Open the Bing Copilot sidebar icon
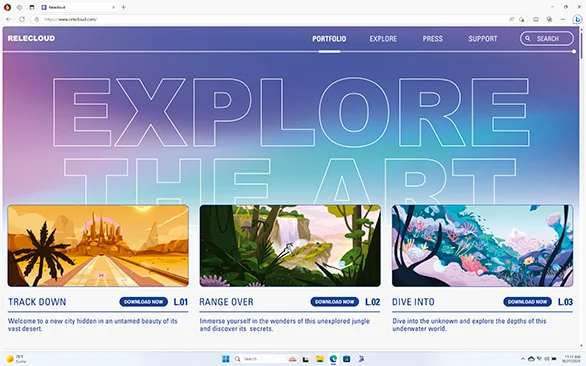This screenshot has width=586, height=366. 577,19
